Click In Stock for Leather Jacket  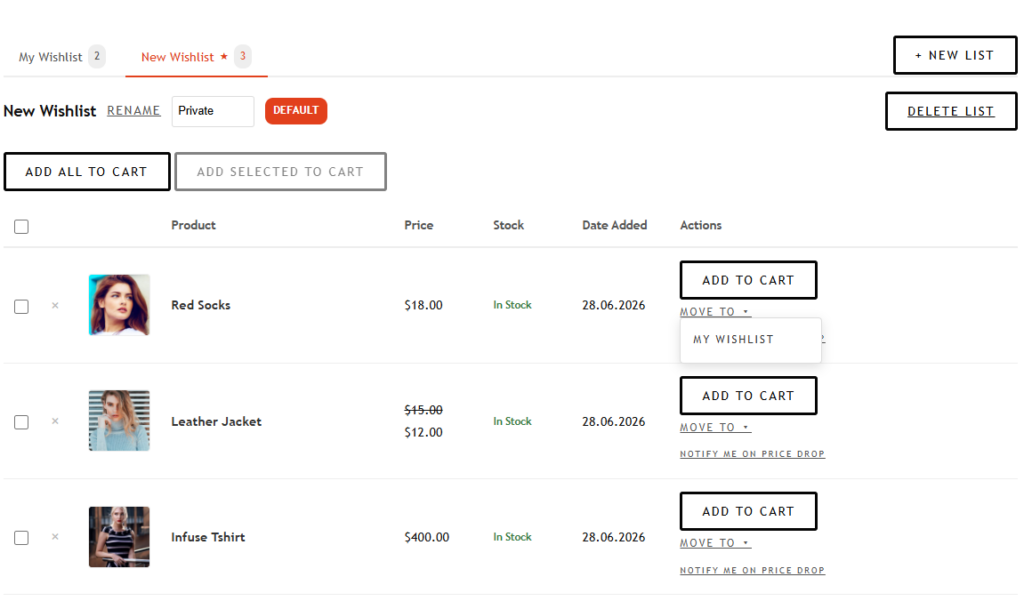click(513, 421)
